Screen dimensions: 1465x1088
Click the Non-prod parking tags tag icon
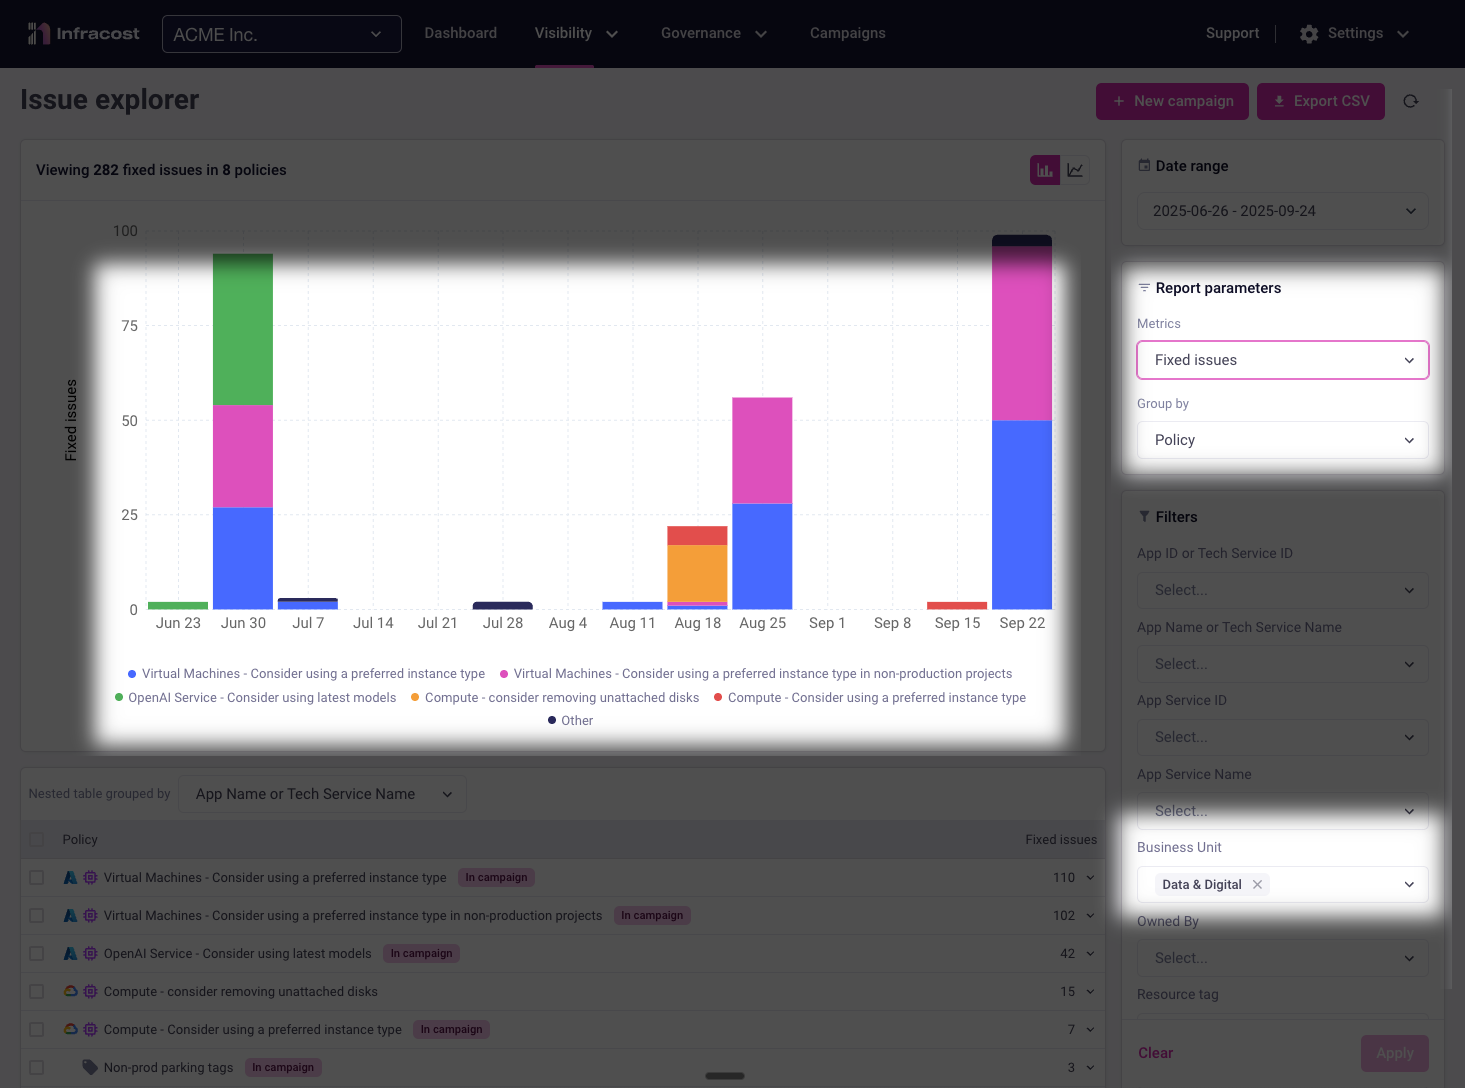pyautogui.click(x=90, y=1067)
